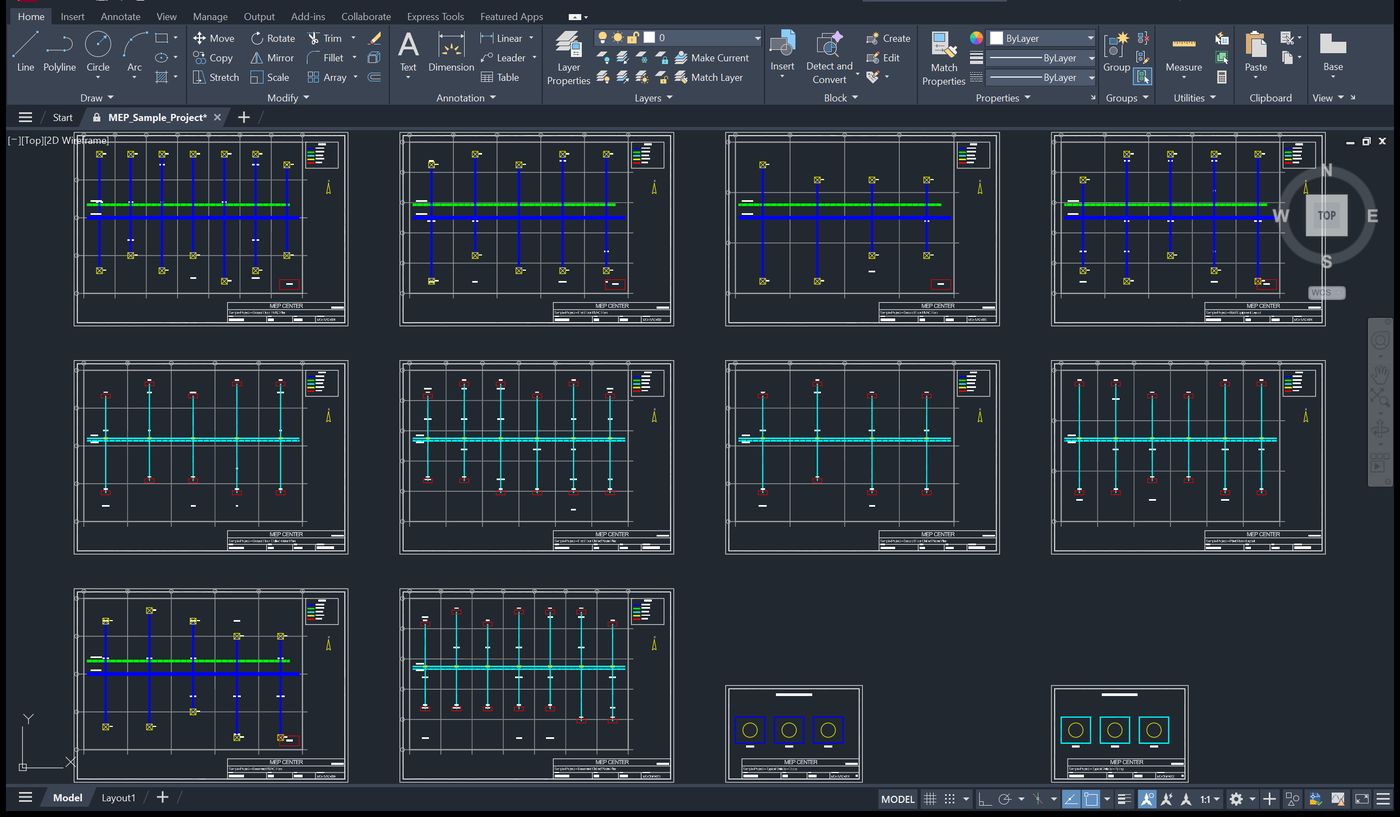Select the Mirror tool
1400x817 pixels.
tap(272, 58)
